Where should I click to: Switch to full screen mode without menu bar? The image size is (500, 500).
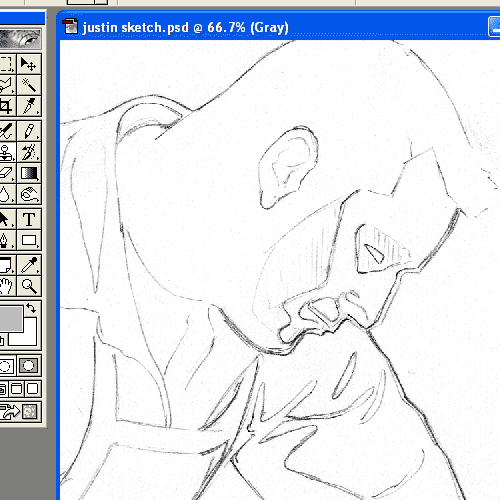tap(33, 389)
